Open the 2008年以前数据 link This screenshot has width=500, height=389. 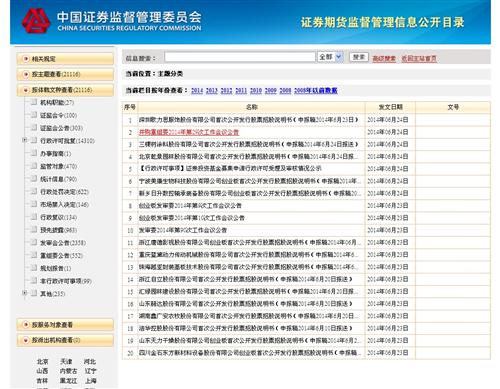(x=316, y=90)
